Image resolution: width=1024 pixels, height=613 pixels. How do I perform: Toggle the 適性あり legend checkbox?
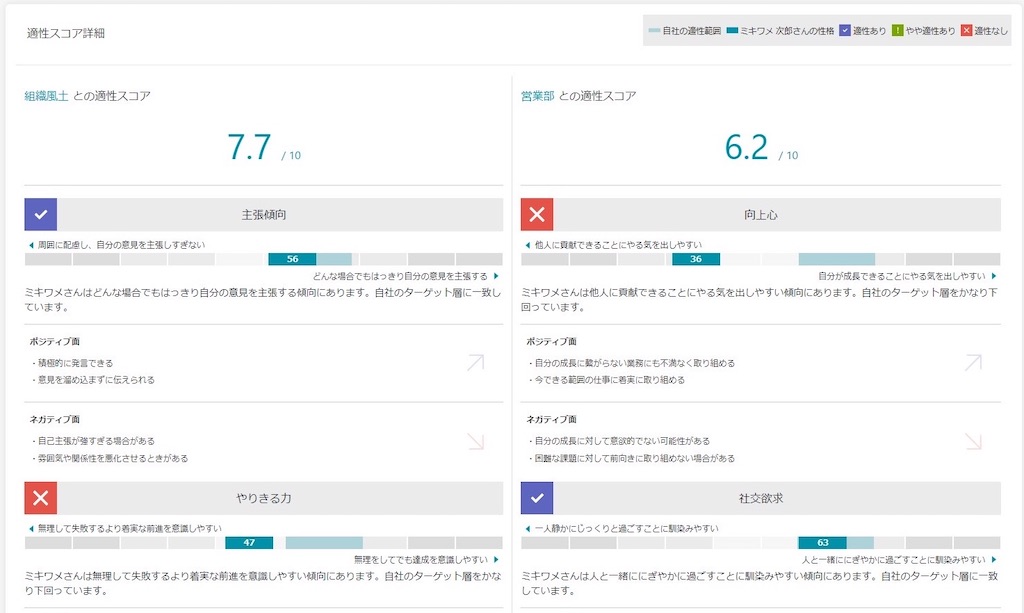click(845, 30)
